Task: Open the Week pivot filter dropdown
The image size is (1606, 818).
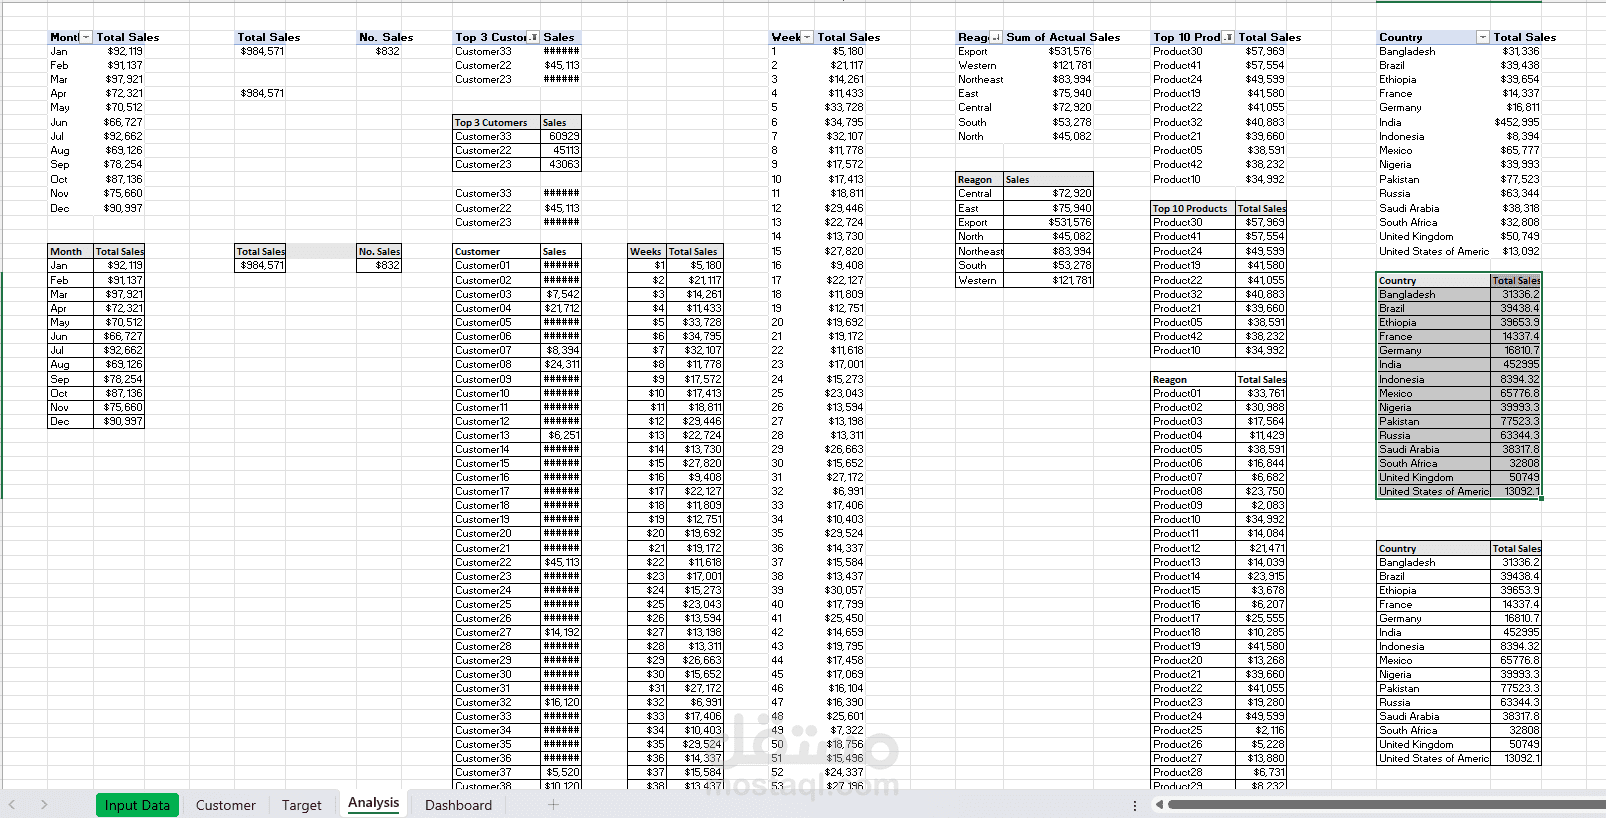Action: click(x=807, y=37)
